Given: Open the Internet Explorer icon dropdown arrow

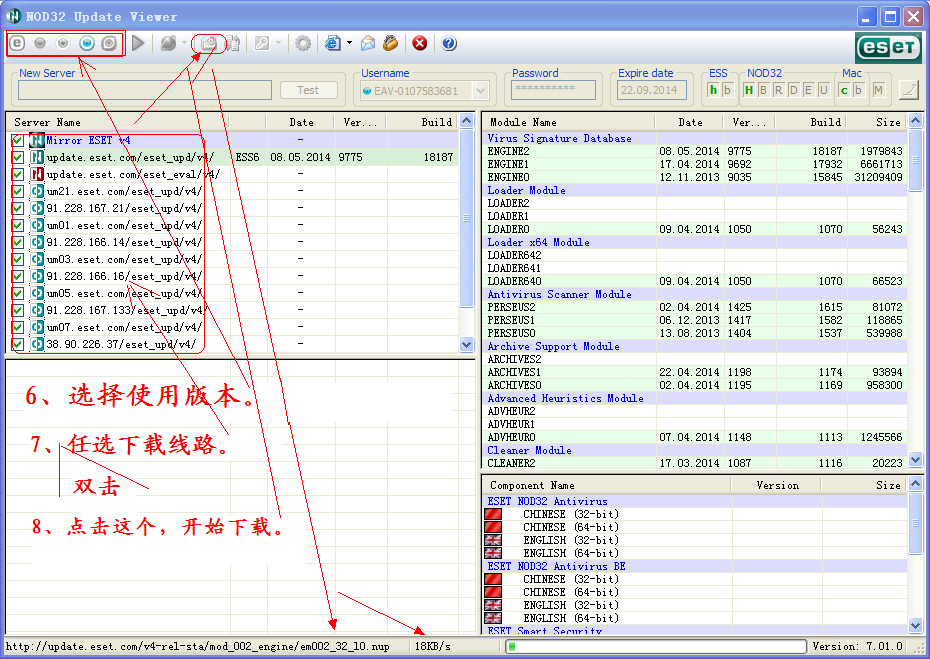Looking at the screenshot, I should [x=349, y=43].
